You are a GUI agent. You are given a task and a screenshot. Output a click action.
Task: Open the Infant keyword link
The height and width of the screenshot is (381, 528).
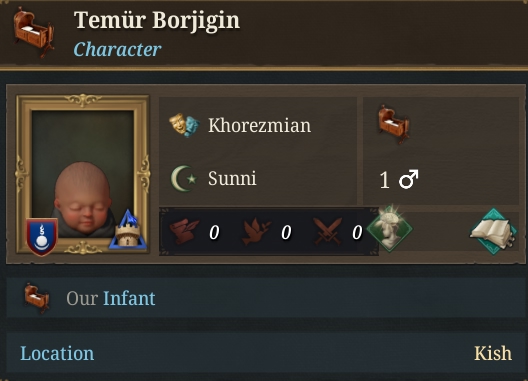tap(129, 298)
